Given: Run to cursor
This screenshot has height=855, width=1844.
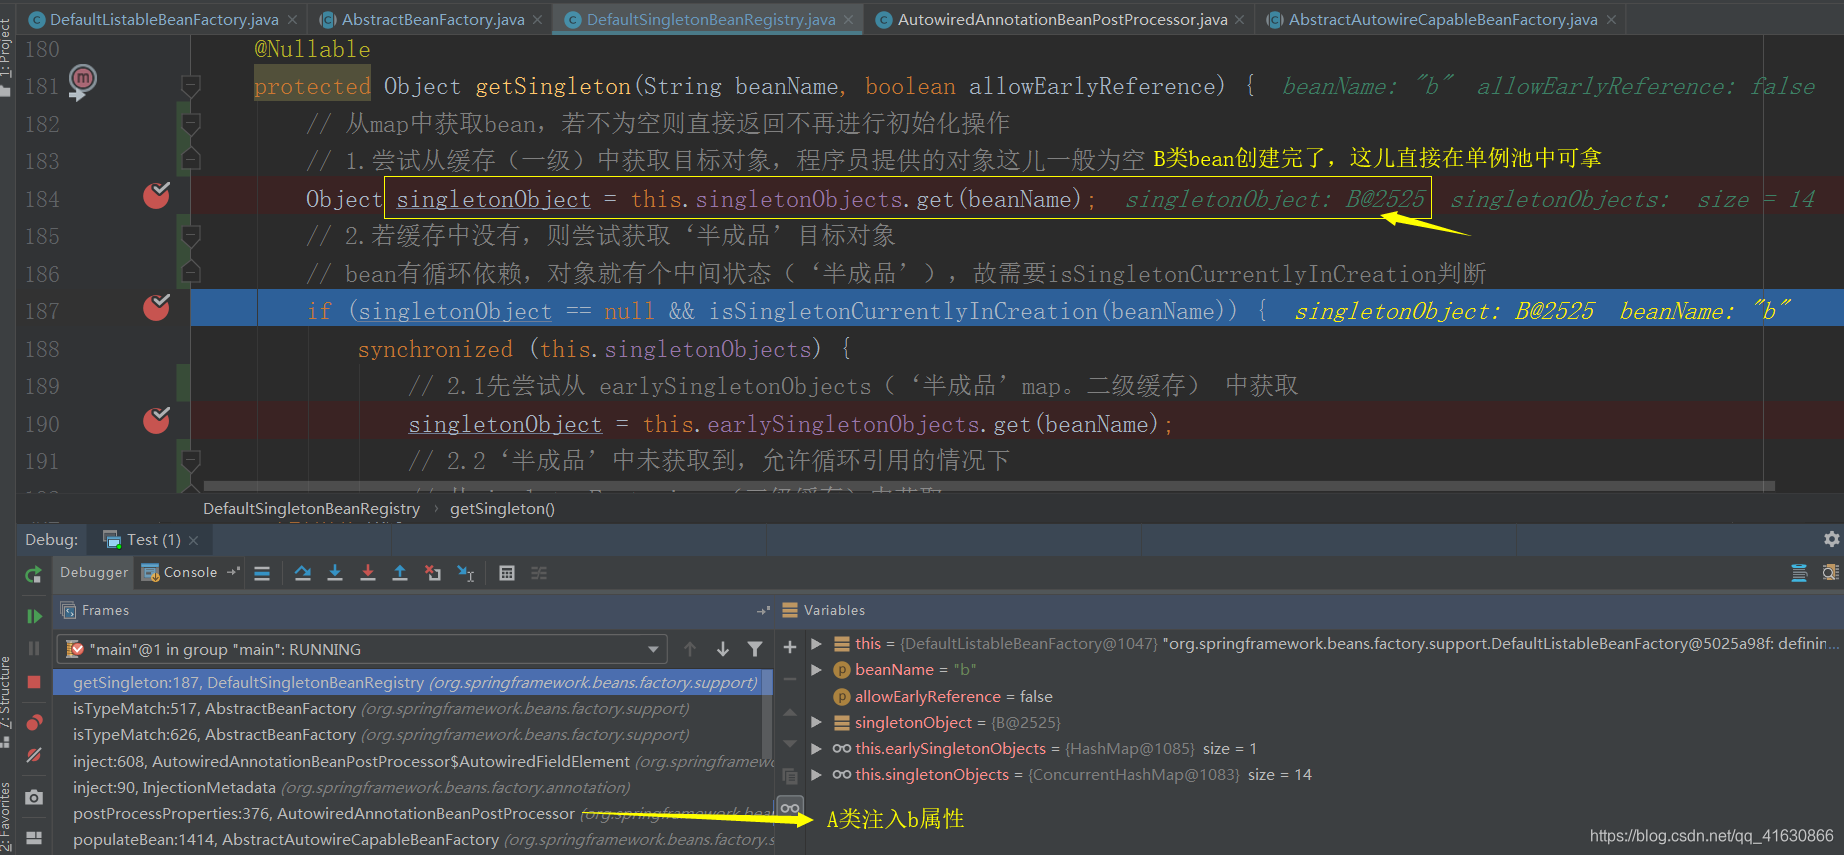Looking at the screenshot, I should point(466,573).
